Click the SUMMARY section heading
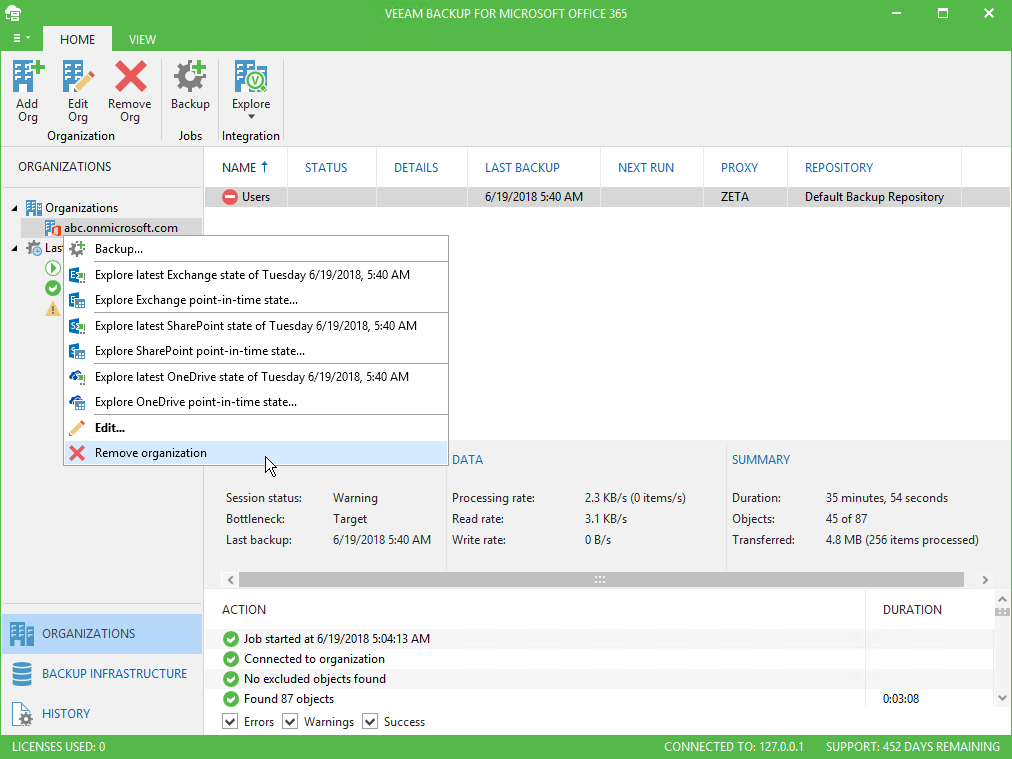 [761, 460]
